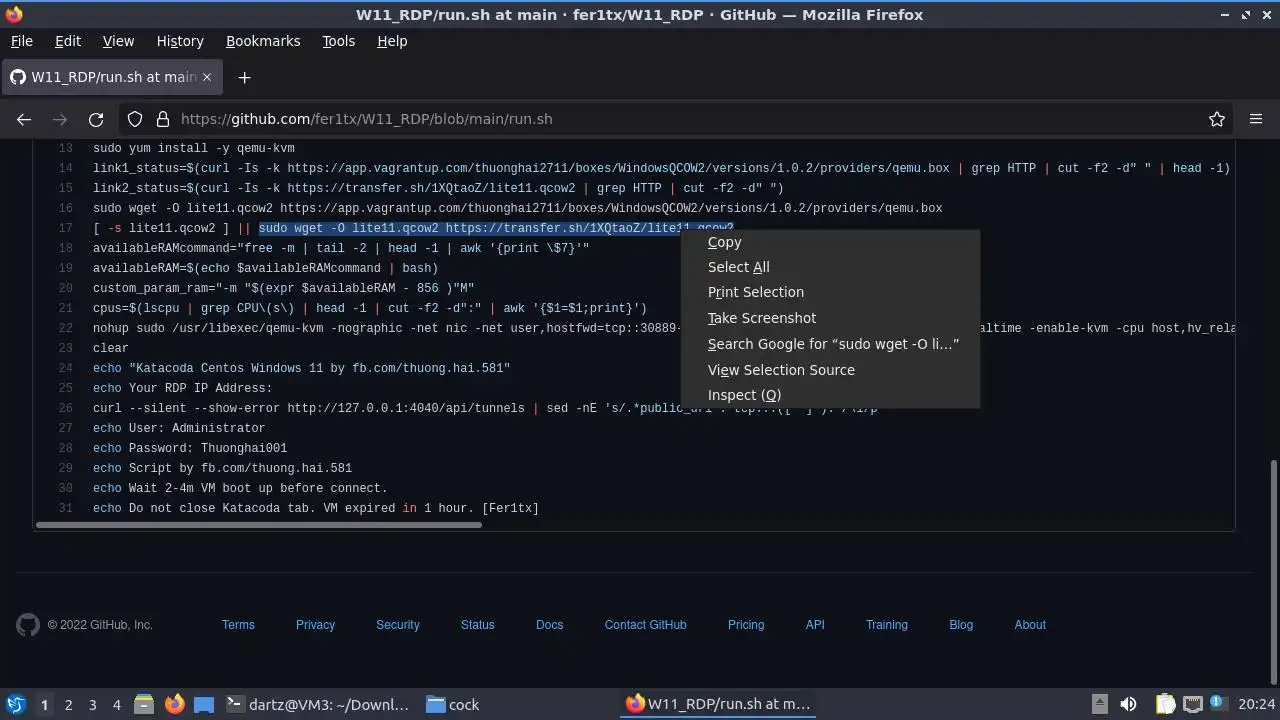This screenshot has width=1280, height=720.
Task: Open the Firefox hamburger application menu
Action: click(1256, 119)
